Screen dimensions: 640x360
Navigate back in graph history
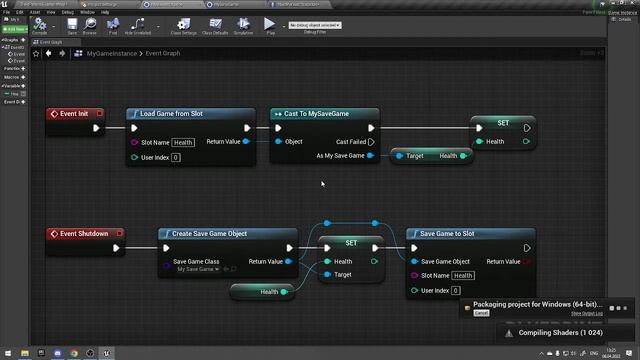tap(49, 53)
